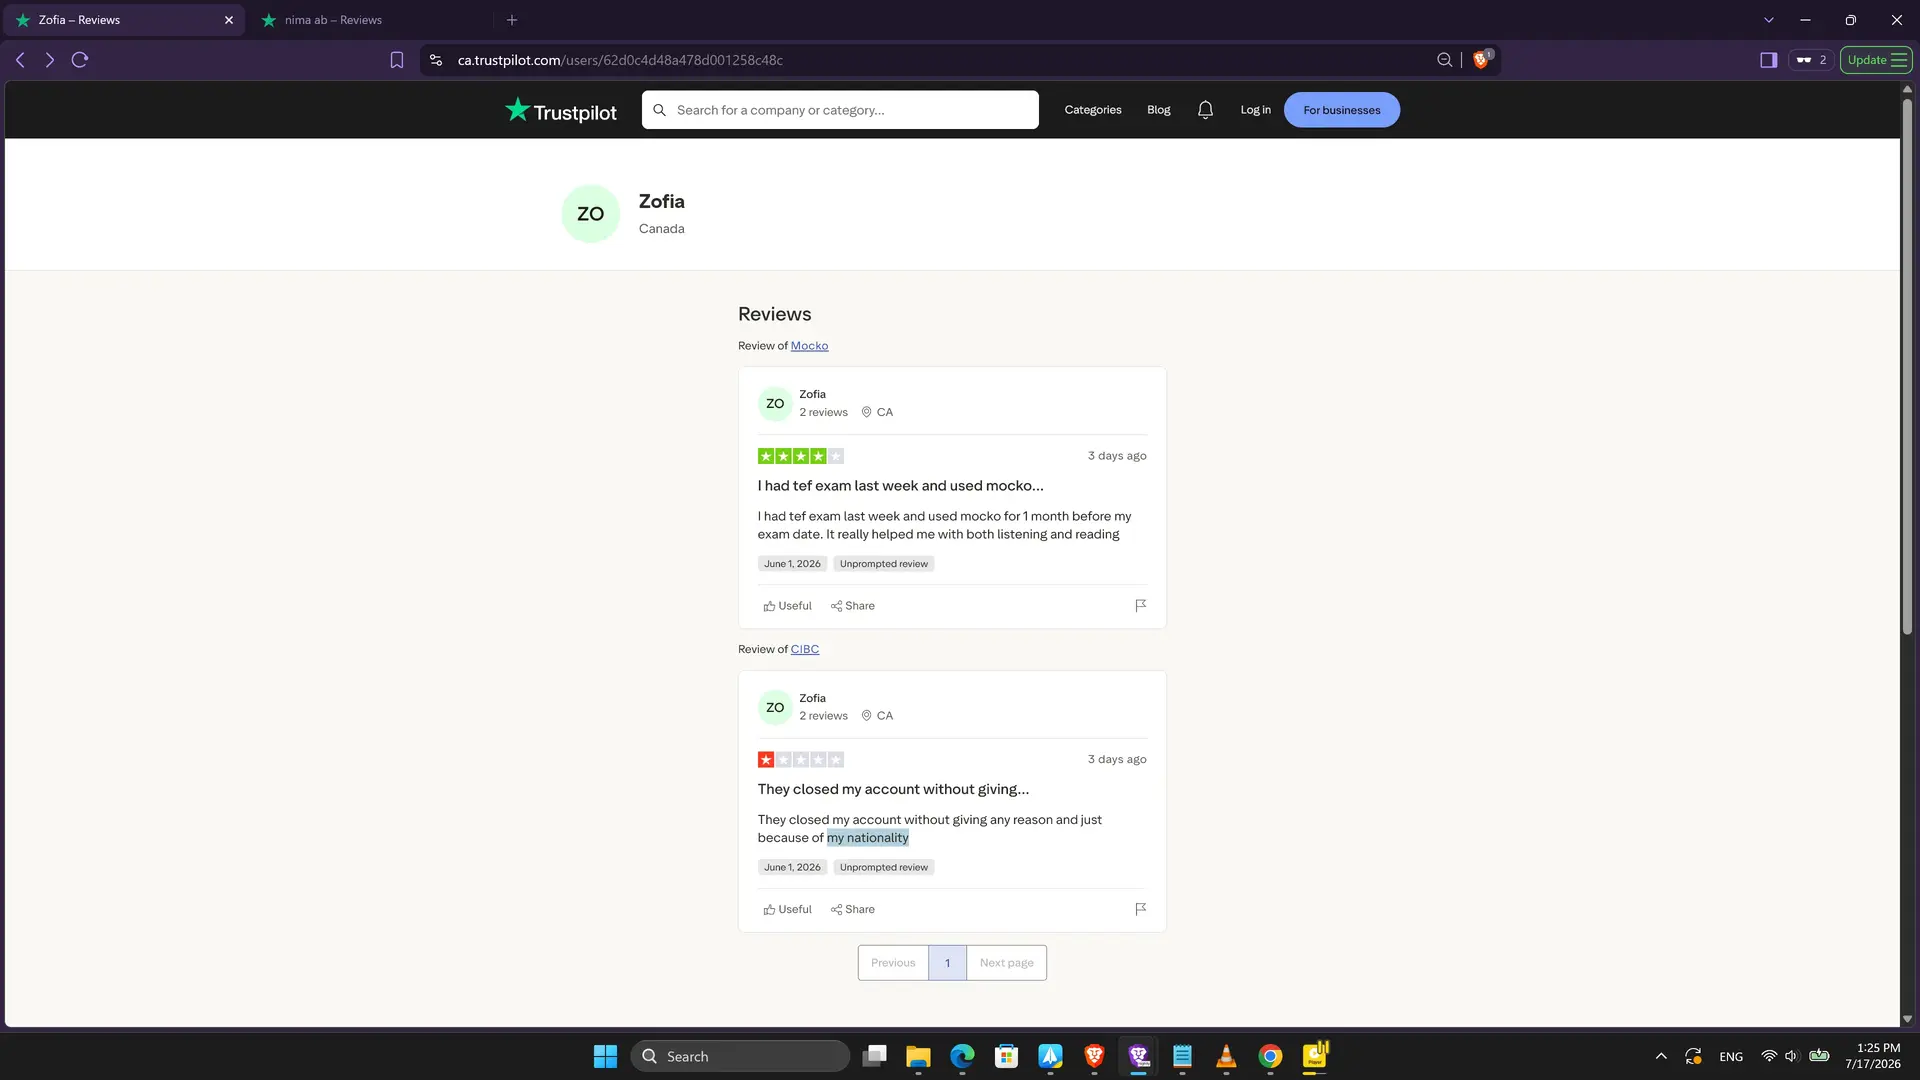The height and width of the screenshot is (1080, 1920).
Task: Click Log in
Action: point(1255,110)
